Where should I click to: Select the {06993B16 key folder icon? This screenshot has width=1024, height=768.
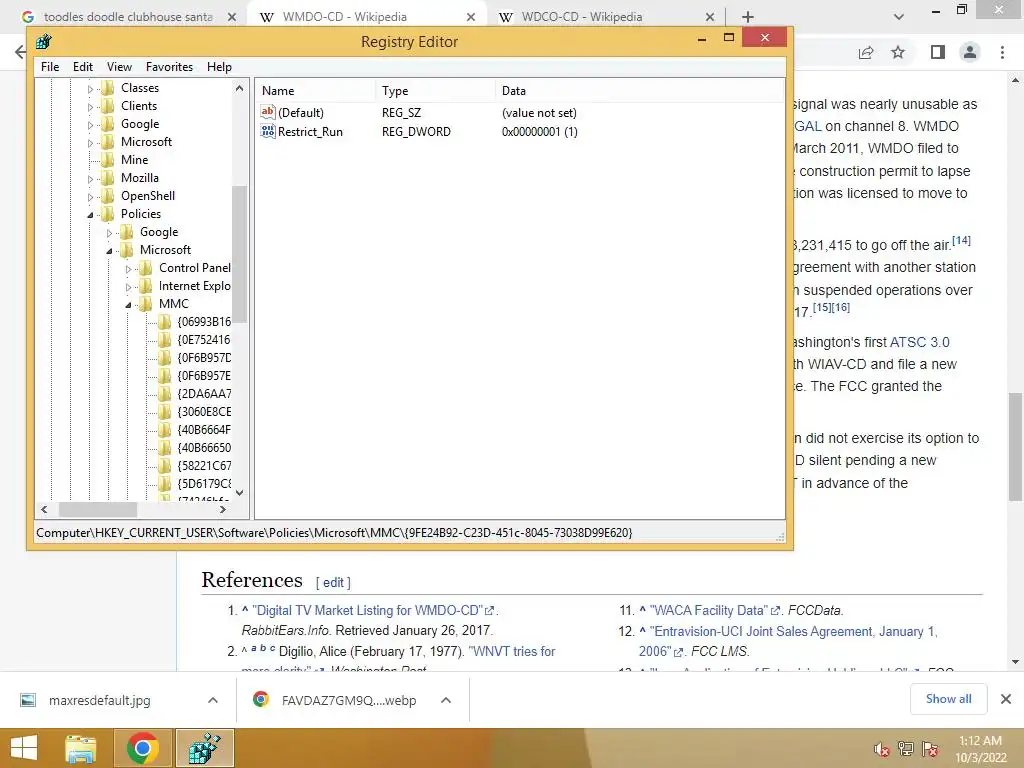pos(165,321)
